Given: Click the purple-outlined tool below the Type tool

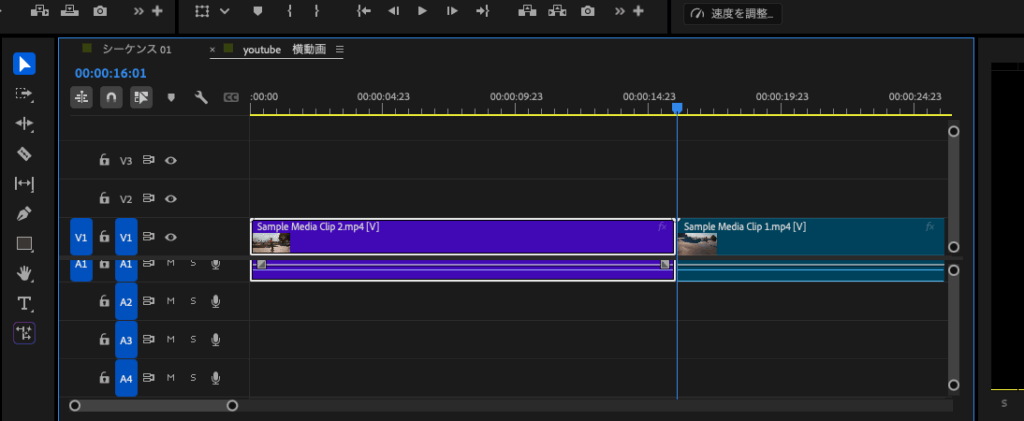Looking at the screenshot, I should pos(24,333).
